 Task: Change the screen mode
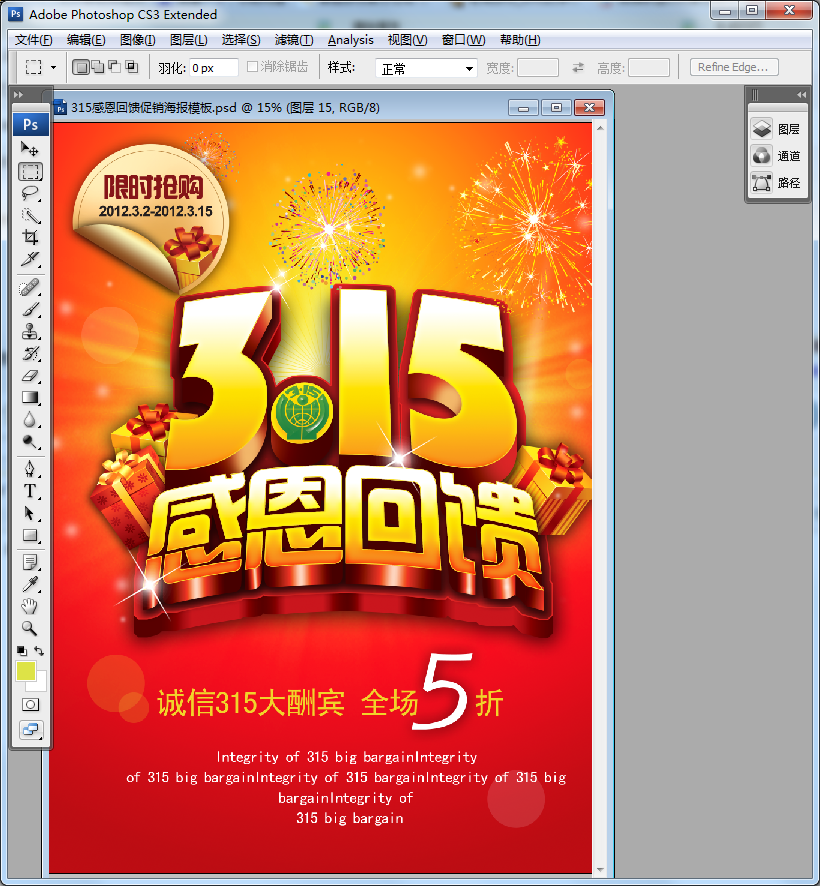[x=31, y=729]
